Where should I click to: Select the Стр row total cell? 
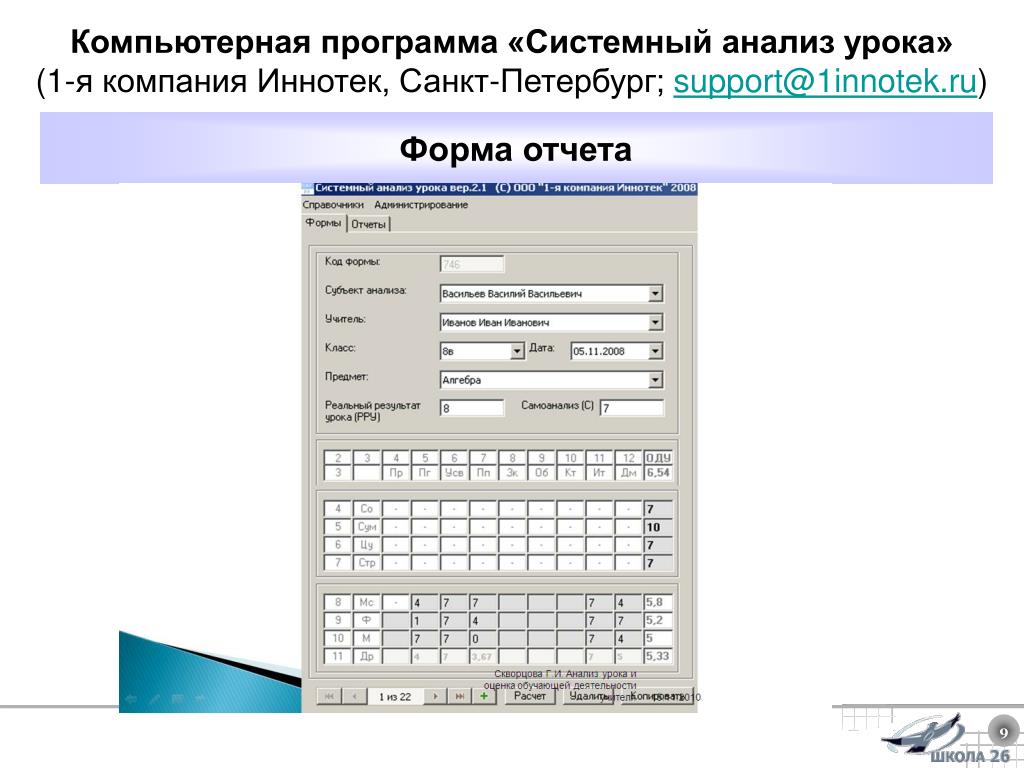pyautogui.click(x=658, y=563)
